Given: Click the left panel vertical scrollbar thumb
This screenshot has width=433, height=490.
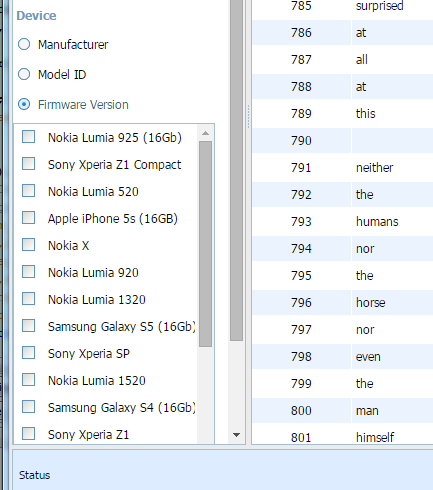Looking at the screenshot, I should (237, 170).
